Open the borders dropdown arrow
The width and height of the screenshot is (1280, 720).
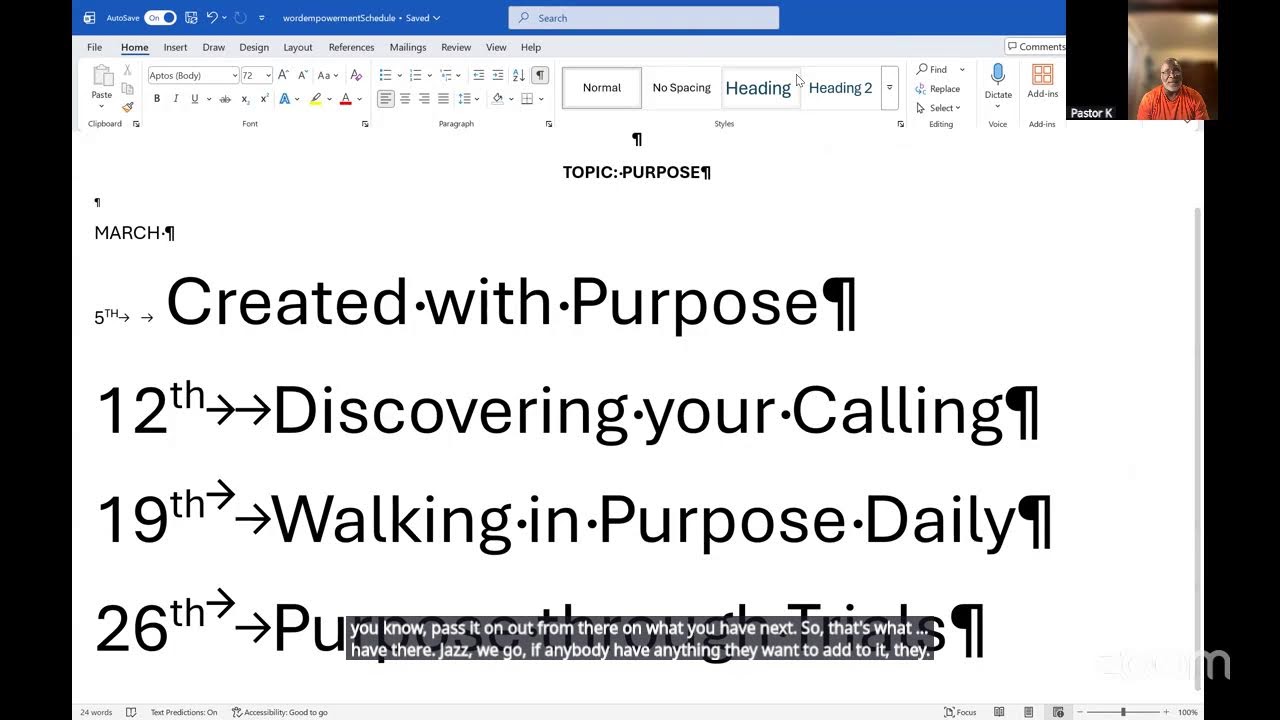[541, 99]
